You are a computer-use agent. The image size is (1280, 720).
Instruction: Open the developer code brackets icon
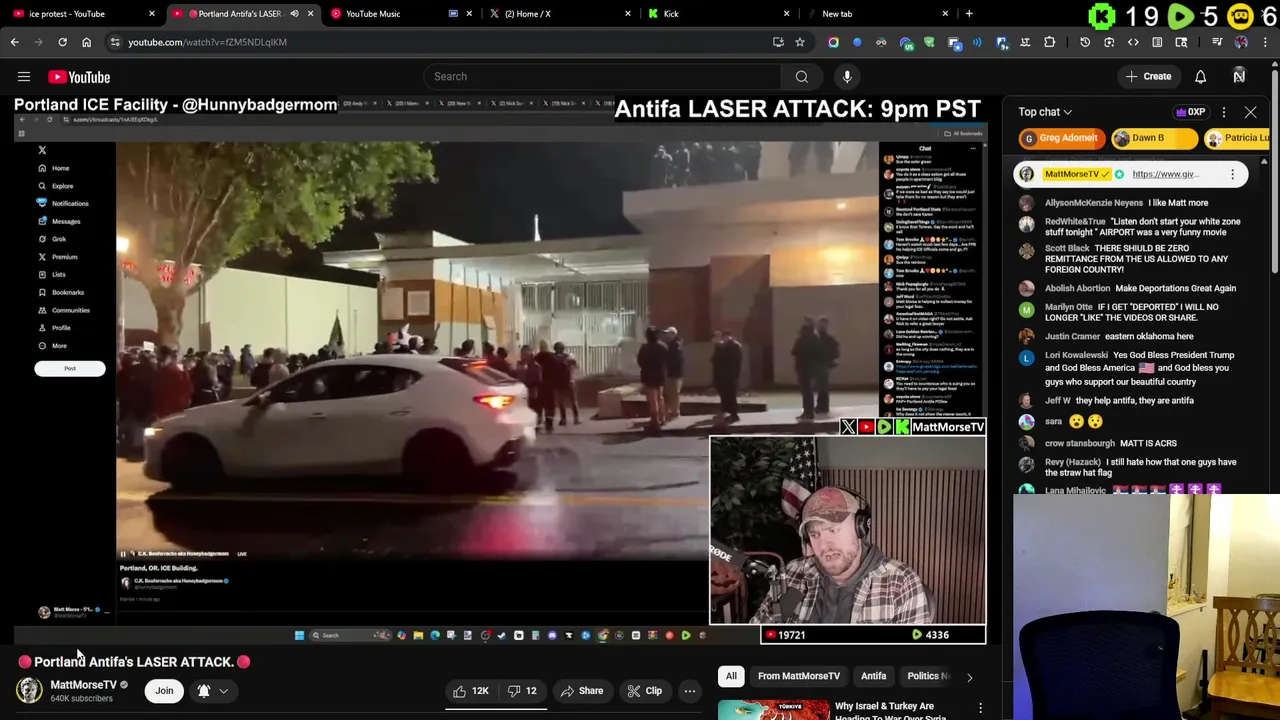tap(1133, 42)
